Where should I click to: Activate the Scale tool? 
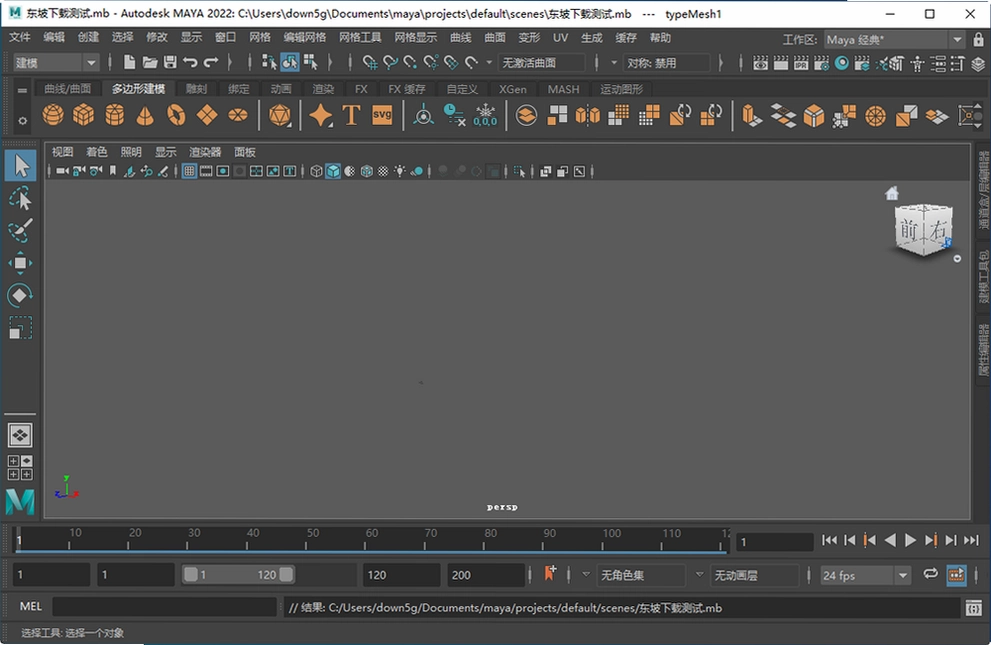(x=20, y=328)
